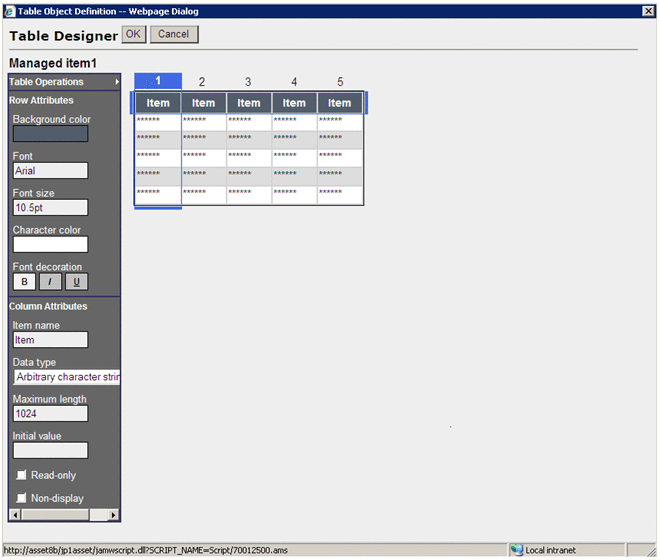This screenshot has width=660, height=560.
Task: Click the Row Attributes section heading
Action: [41, 100]
